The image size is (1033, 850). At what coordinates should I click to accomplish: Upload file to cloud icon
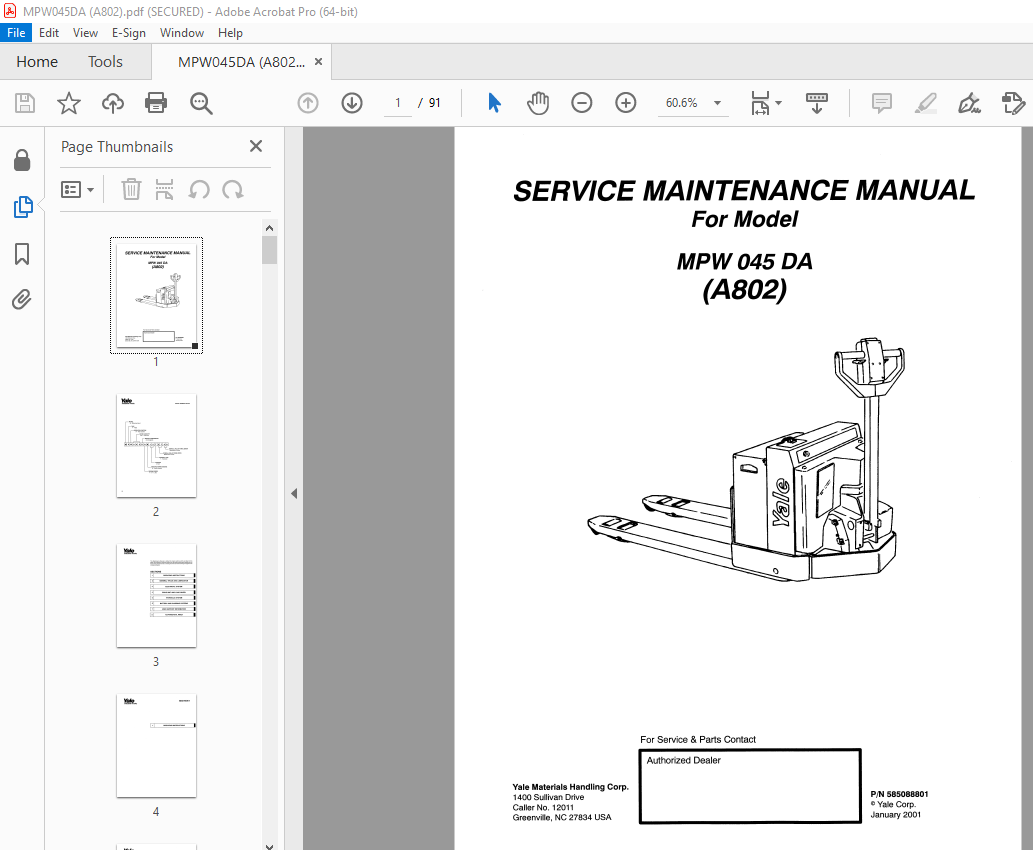point(113,103)
